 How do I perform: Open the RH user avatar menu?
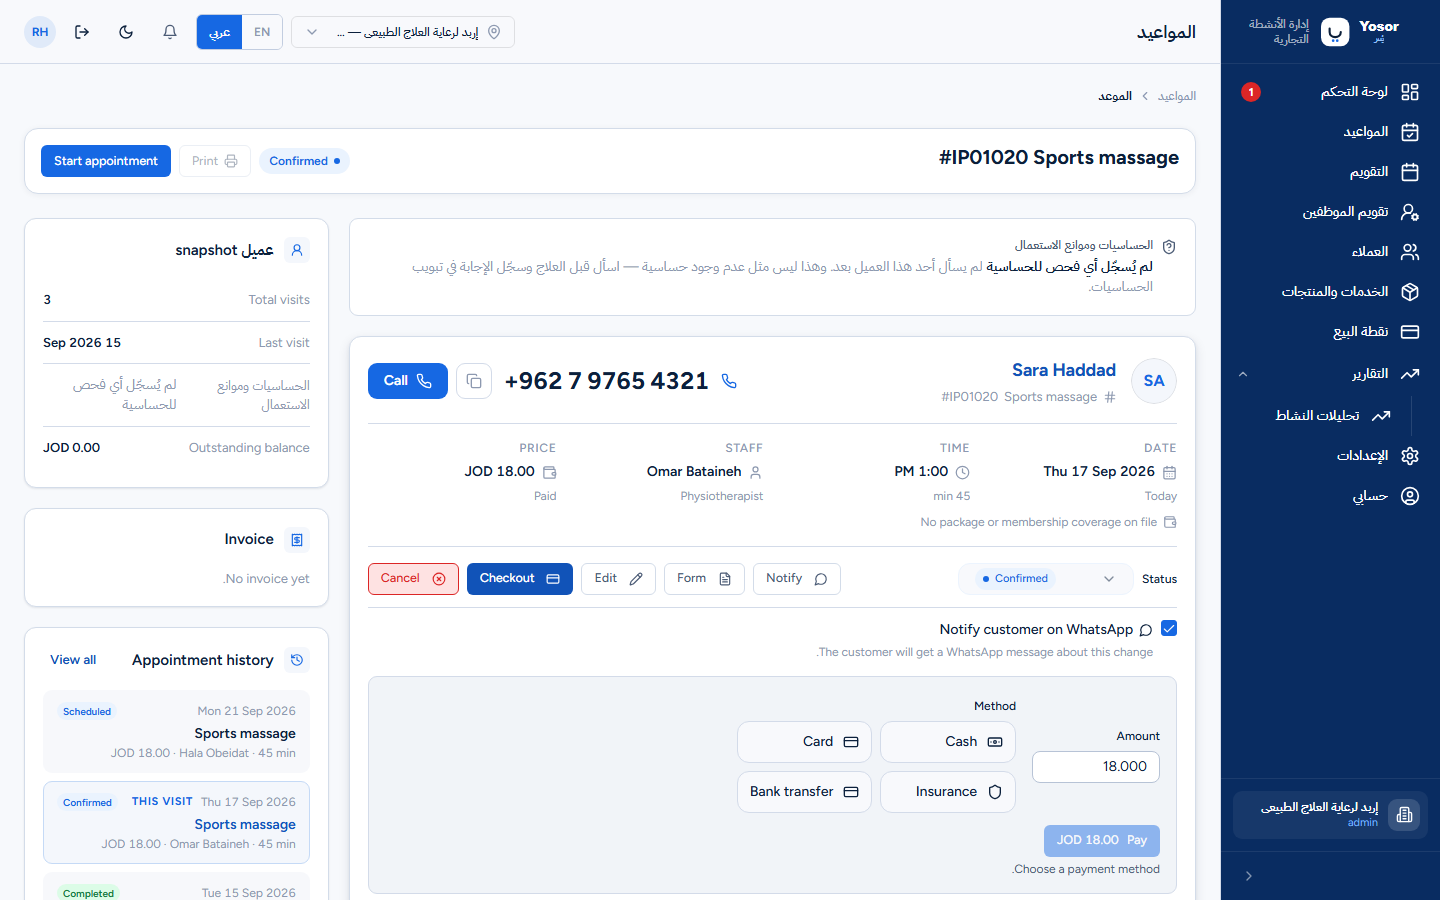pyautogui.click(x=40, y=32)
